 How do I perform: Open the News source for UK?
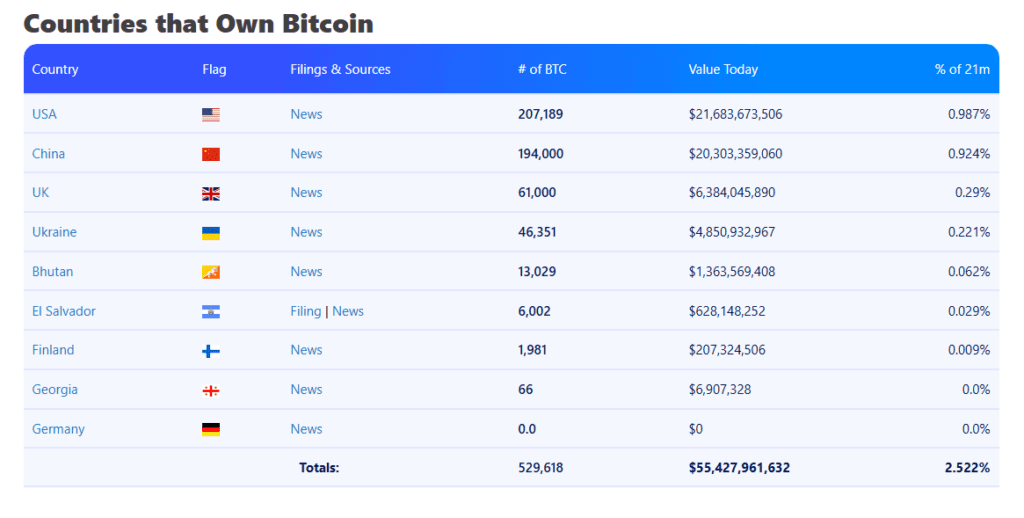point(306,193)
